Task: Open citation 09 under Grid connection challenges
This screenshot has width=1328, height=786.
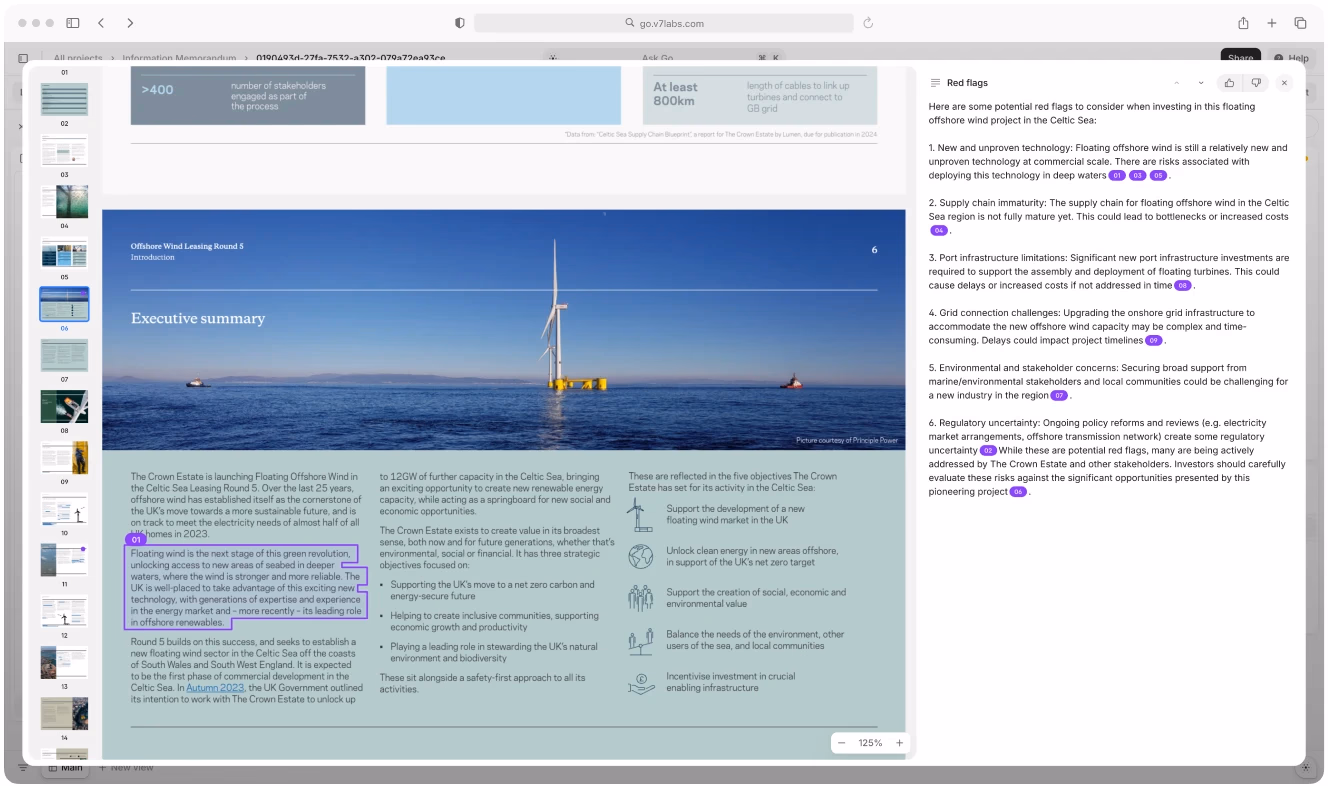Action: tap(1154, 341)
